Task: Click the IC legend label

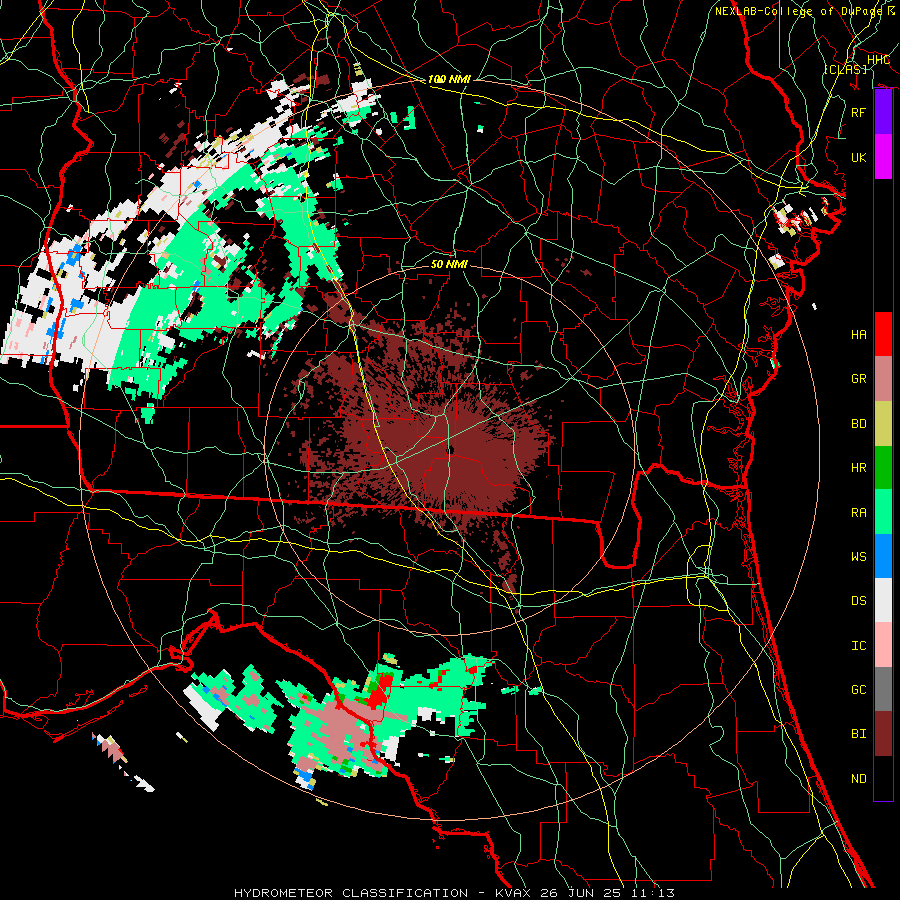Action: click(858, 646)
